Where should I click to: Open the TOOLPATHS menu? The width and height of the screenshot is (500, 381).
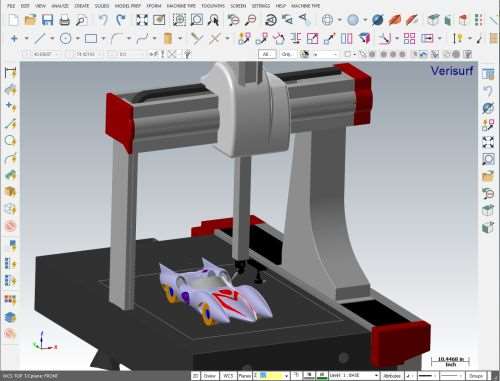[x=213, y=6]
